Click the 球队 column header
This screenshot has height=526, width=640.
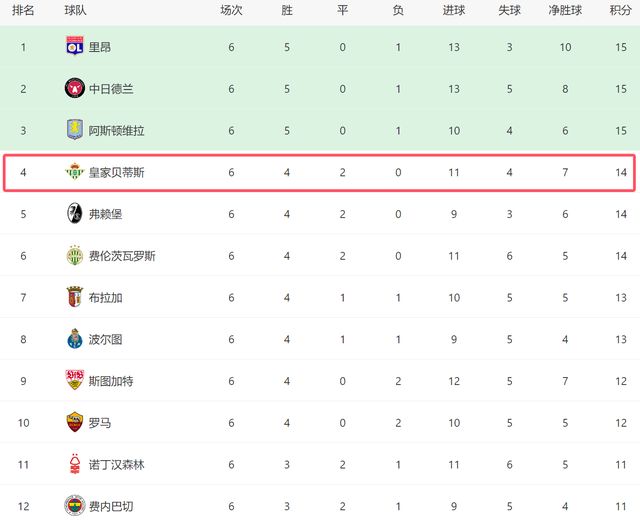pos(75,10)
